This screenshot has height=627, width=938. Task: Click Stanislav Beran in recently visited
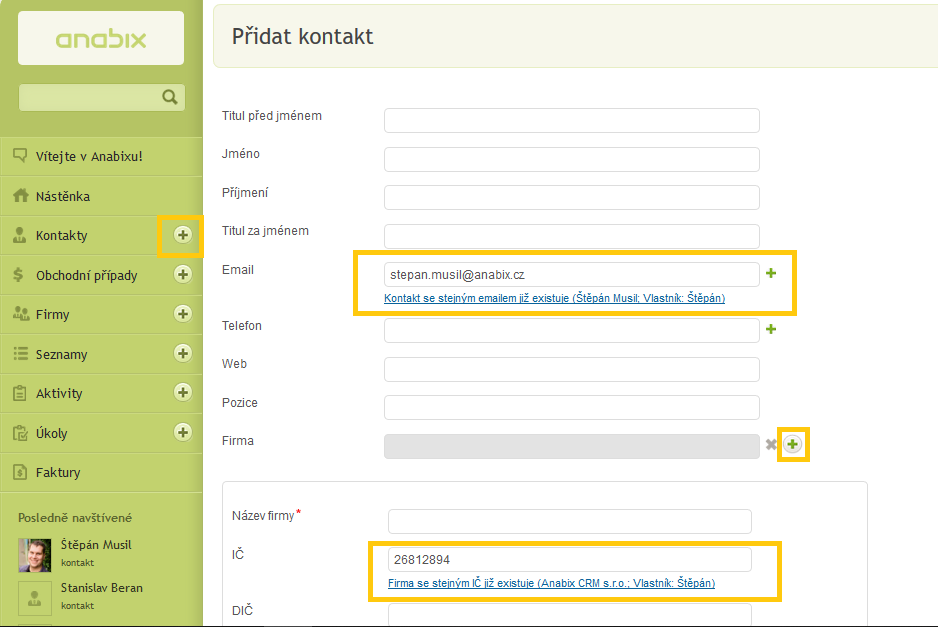[101, 588]
